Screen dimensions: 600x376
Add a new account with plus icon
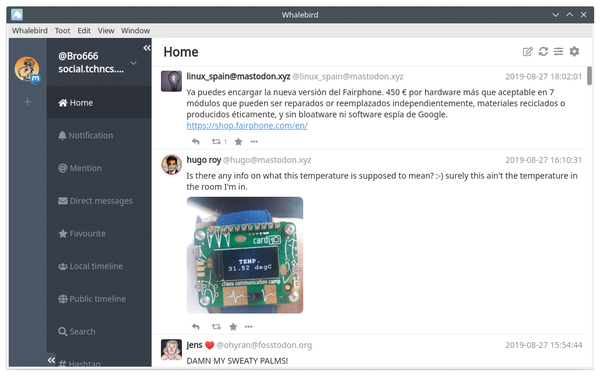pos(27,102)
